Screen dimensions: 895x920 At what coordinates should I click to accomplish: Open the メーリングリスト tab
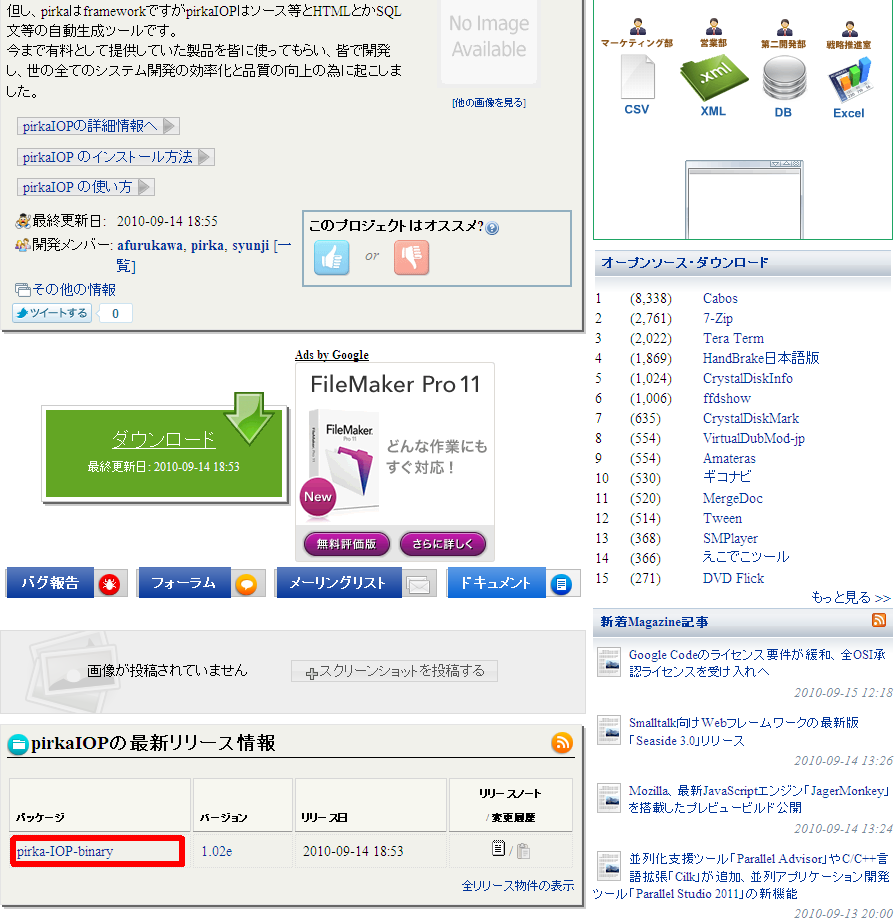click(355, 583)
